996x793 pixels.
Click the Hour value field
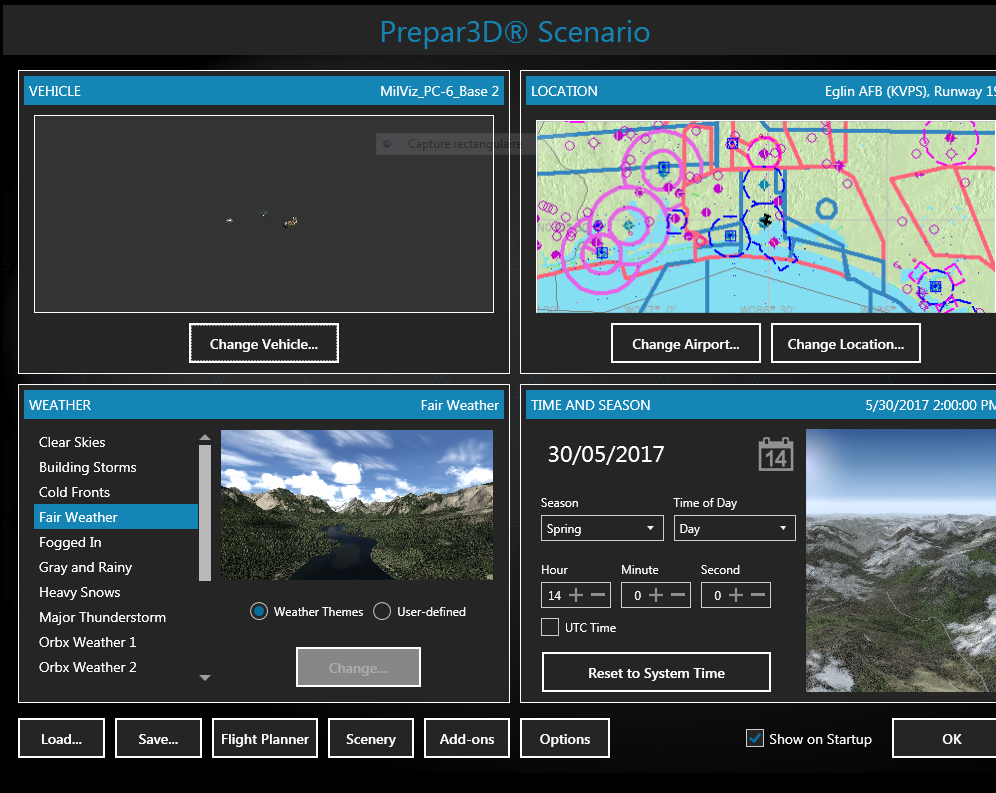(555, 595)
